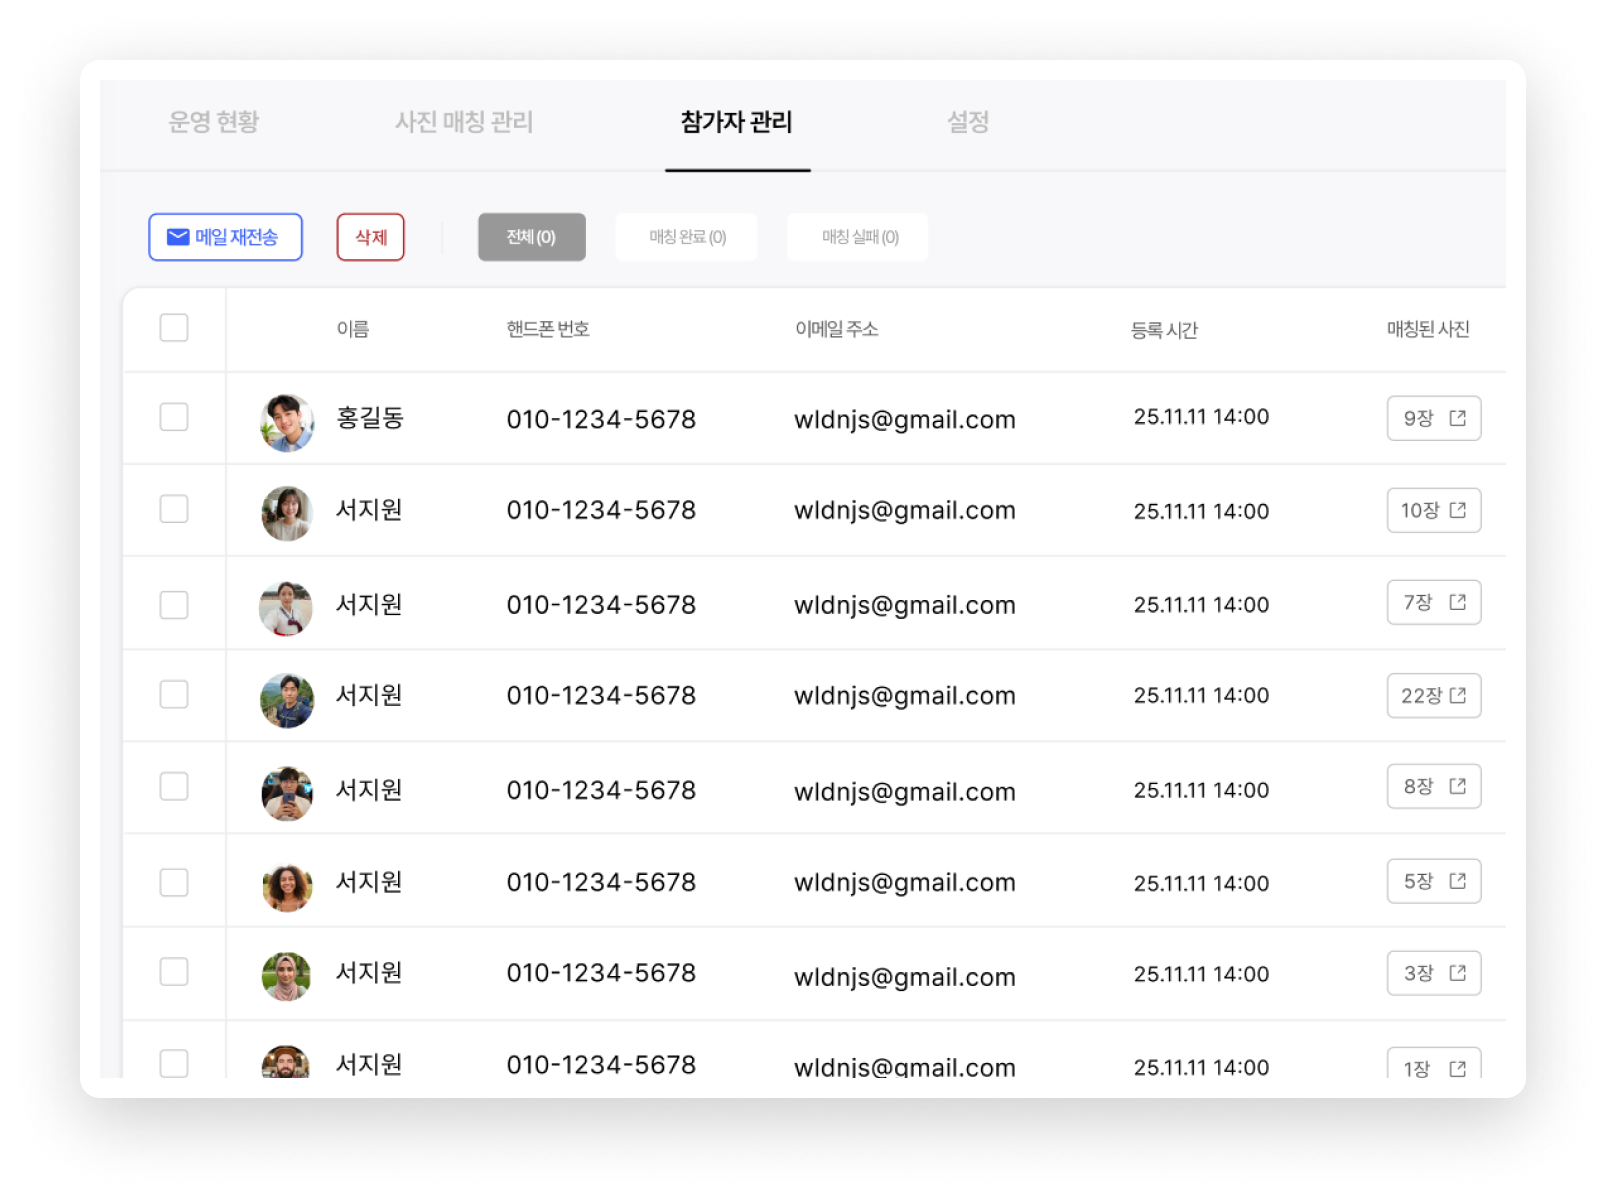
Task: Open external link icon in 8장 button
Action: pos(1458,786)
